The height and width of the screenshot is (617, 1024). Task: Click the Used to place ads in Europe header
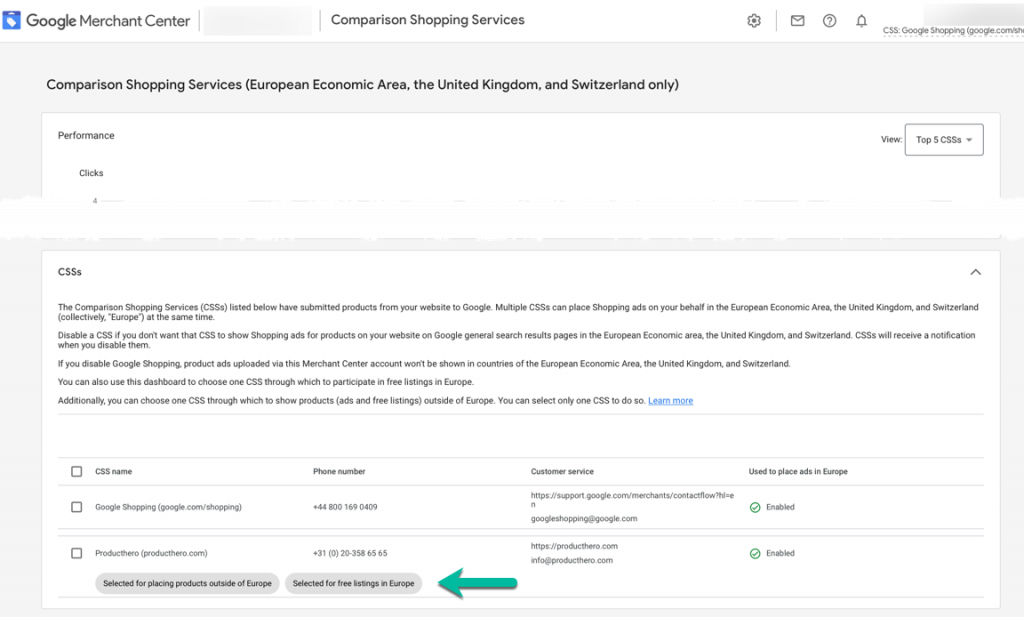coord(798,471)
